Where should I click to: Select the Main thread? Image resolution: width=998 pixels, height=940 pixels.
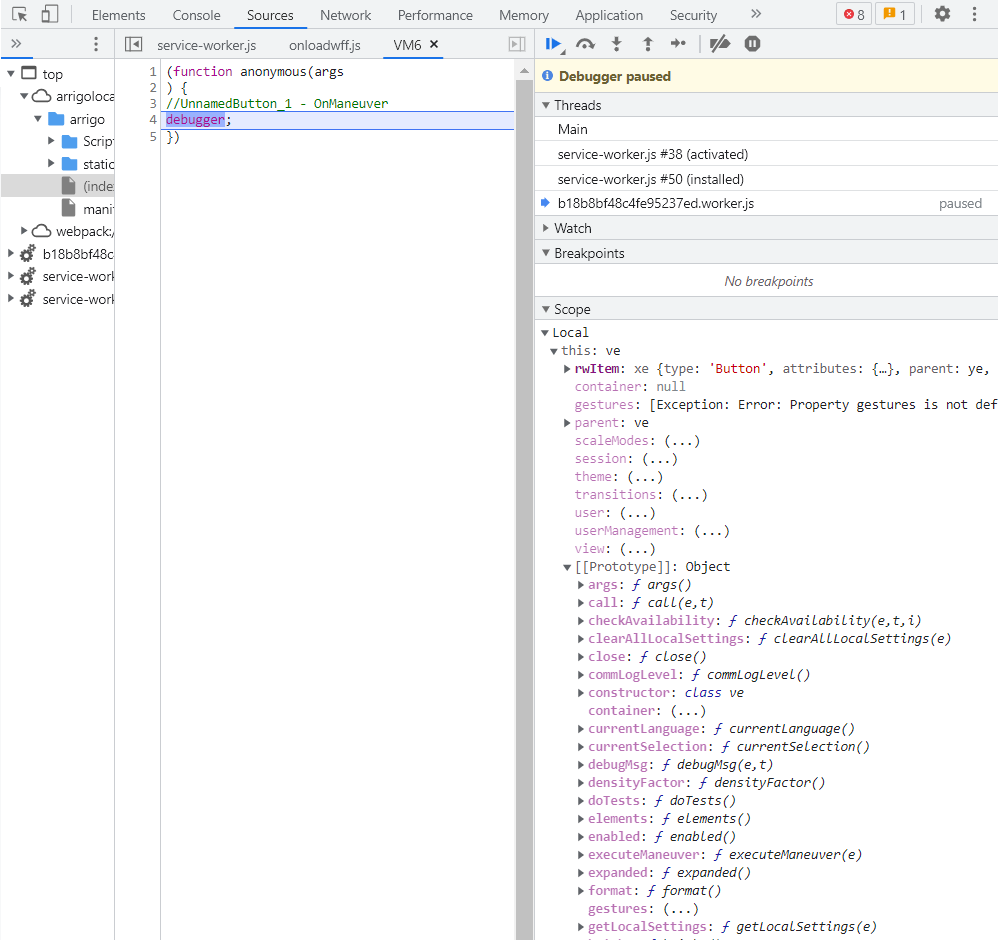tap(573, 129)
